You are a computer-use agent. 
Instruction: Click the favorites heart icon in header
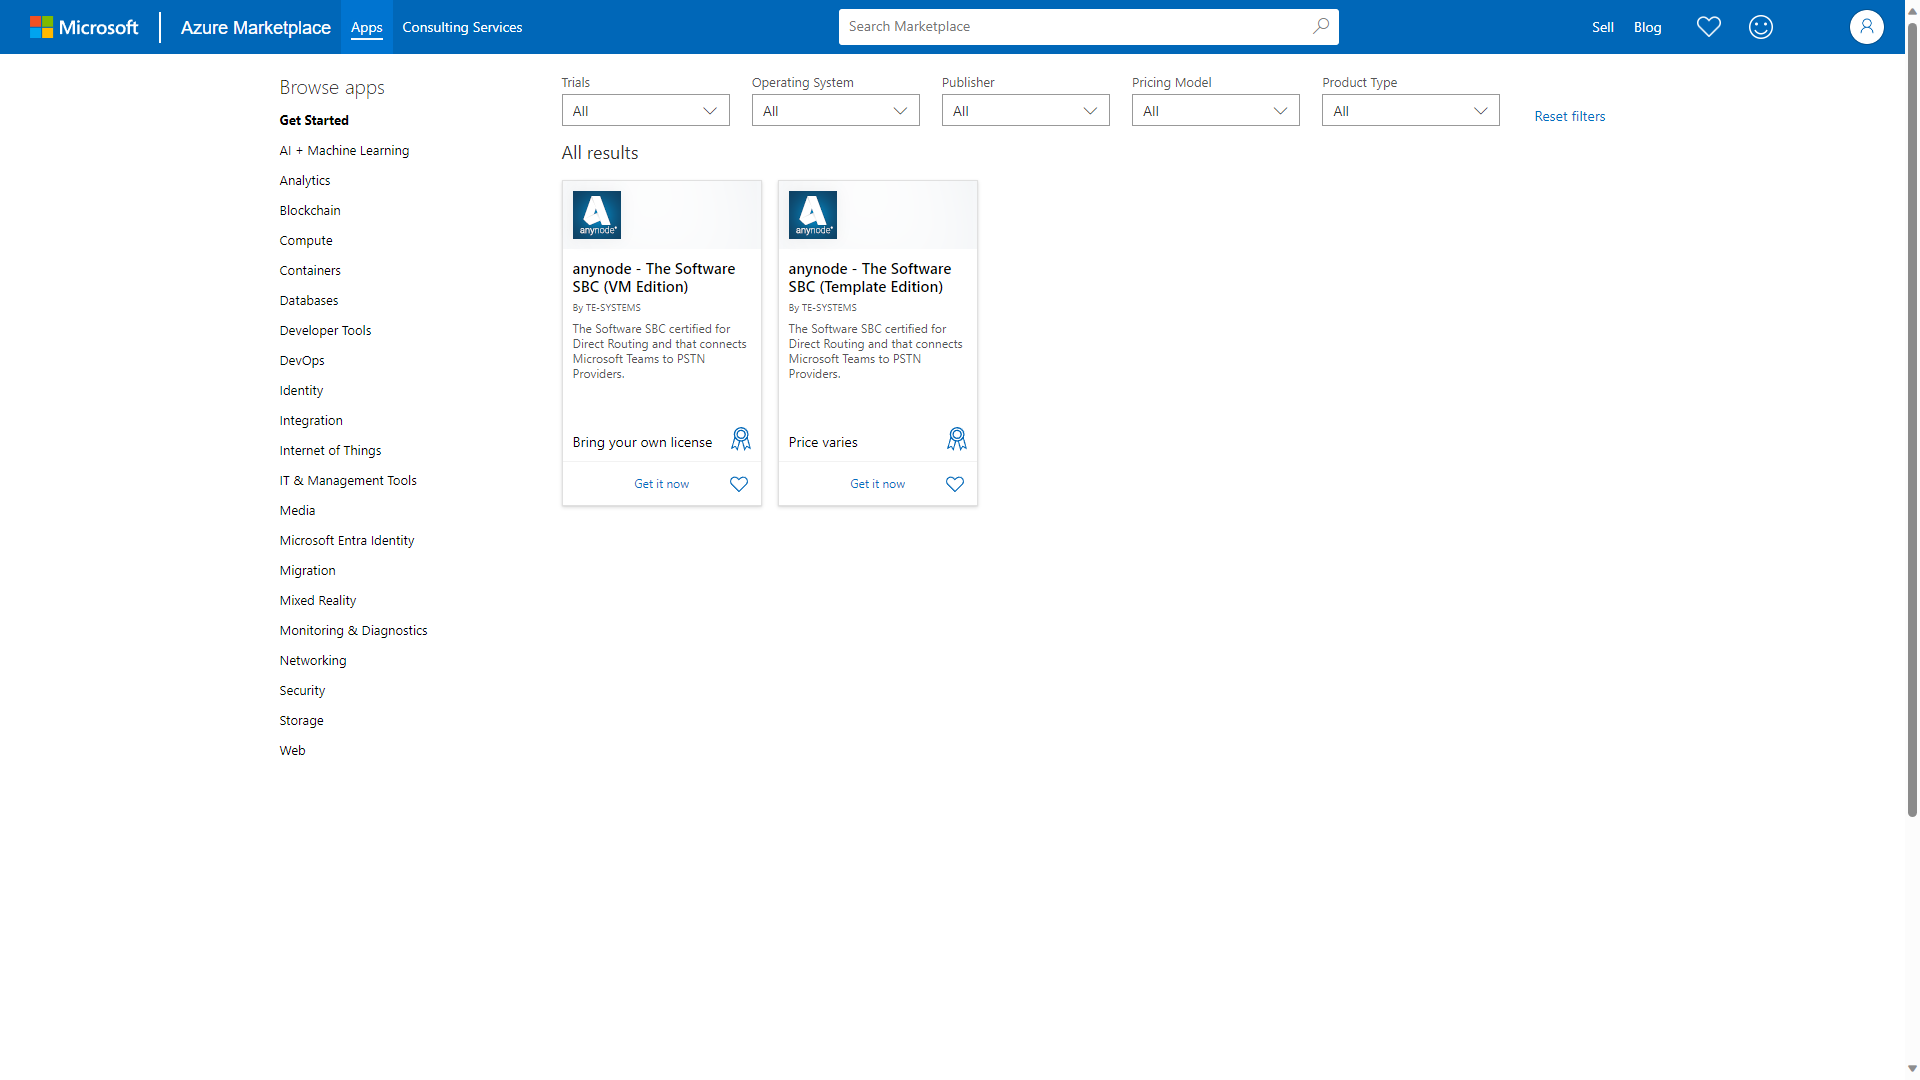(1710, 26)
